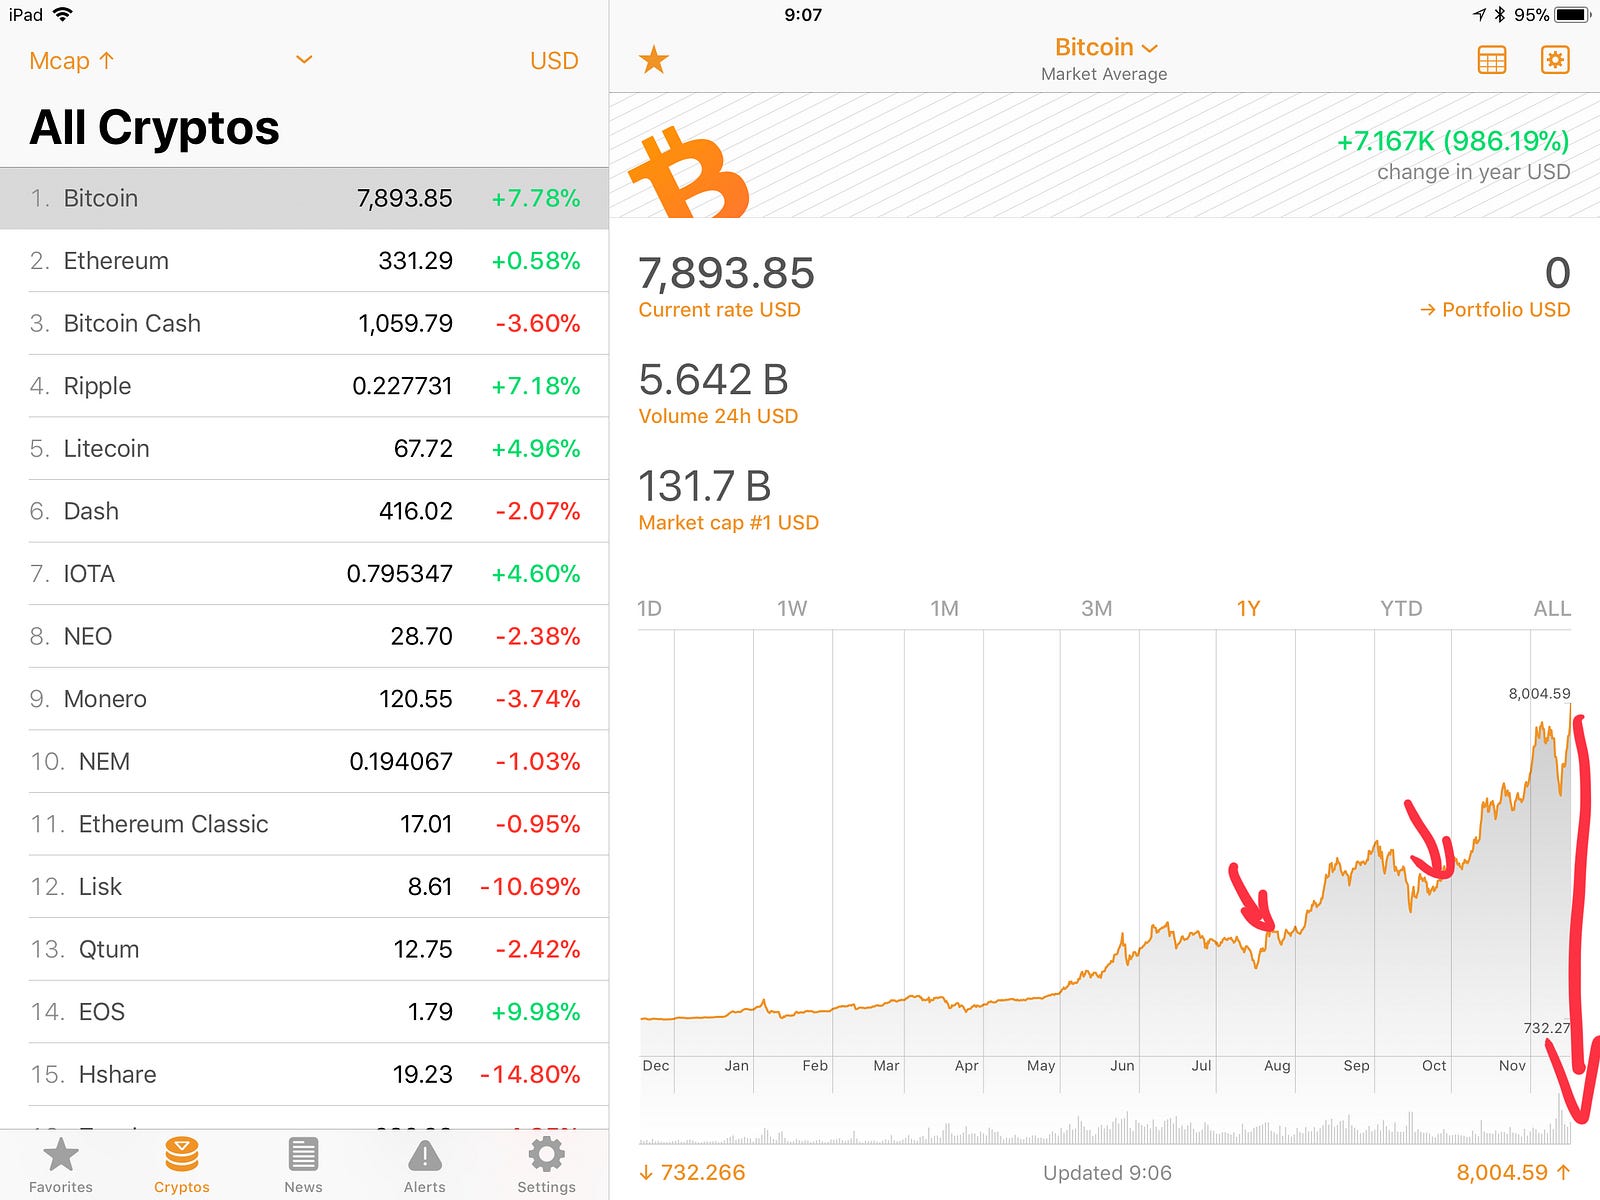Tap the Bitcoin logo icon
Viewport: 1600px width, 1200px height.
[x=689, y=172]
